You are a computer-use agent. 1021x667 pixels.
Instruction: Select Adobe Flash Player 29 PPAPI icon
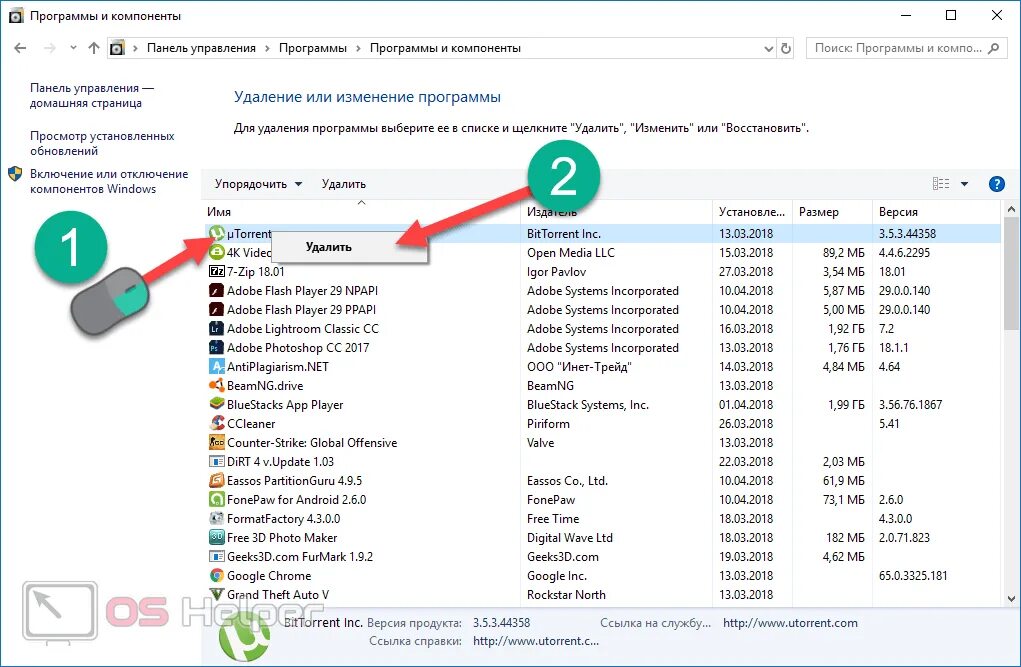click(216, 309)
